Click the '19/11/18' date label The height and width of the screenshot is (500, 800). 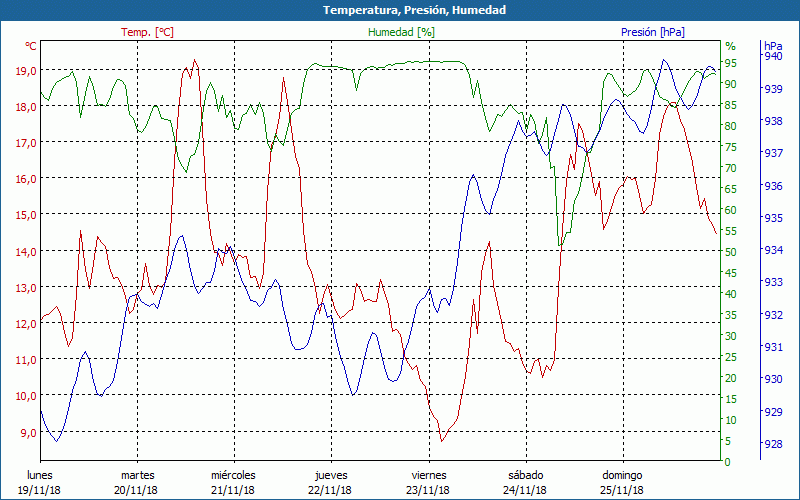tap(39, 491)
